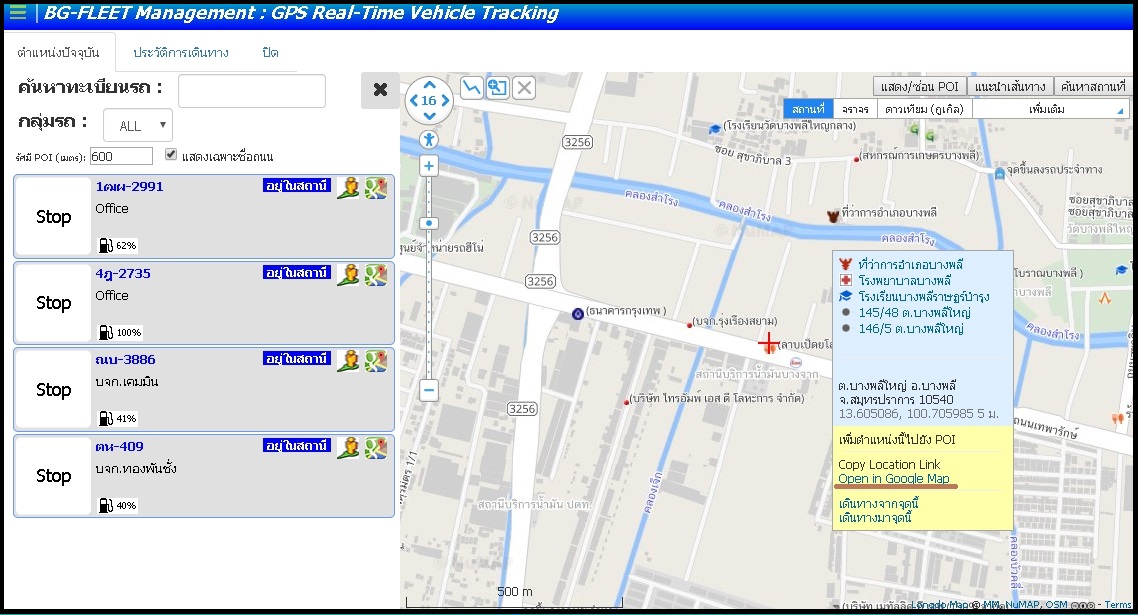Click the POI radius field showing 600
This screenshot has width=1138, height=615.
tap(121, 156)
